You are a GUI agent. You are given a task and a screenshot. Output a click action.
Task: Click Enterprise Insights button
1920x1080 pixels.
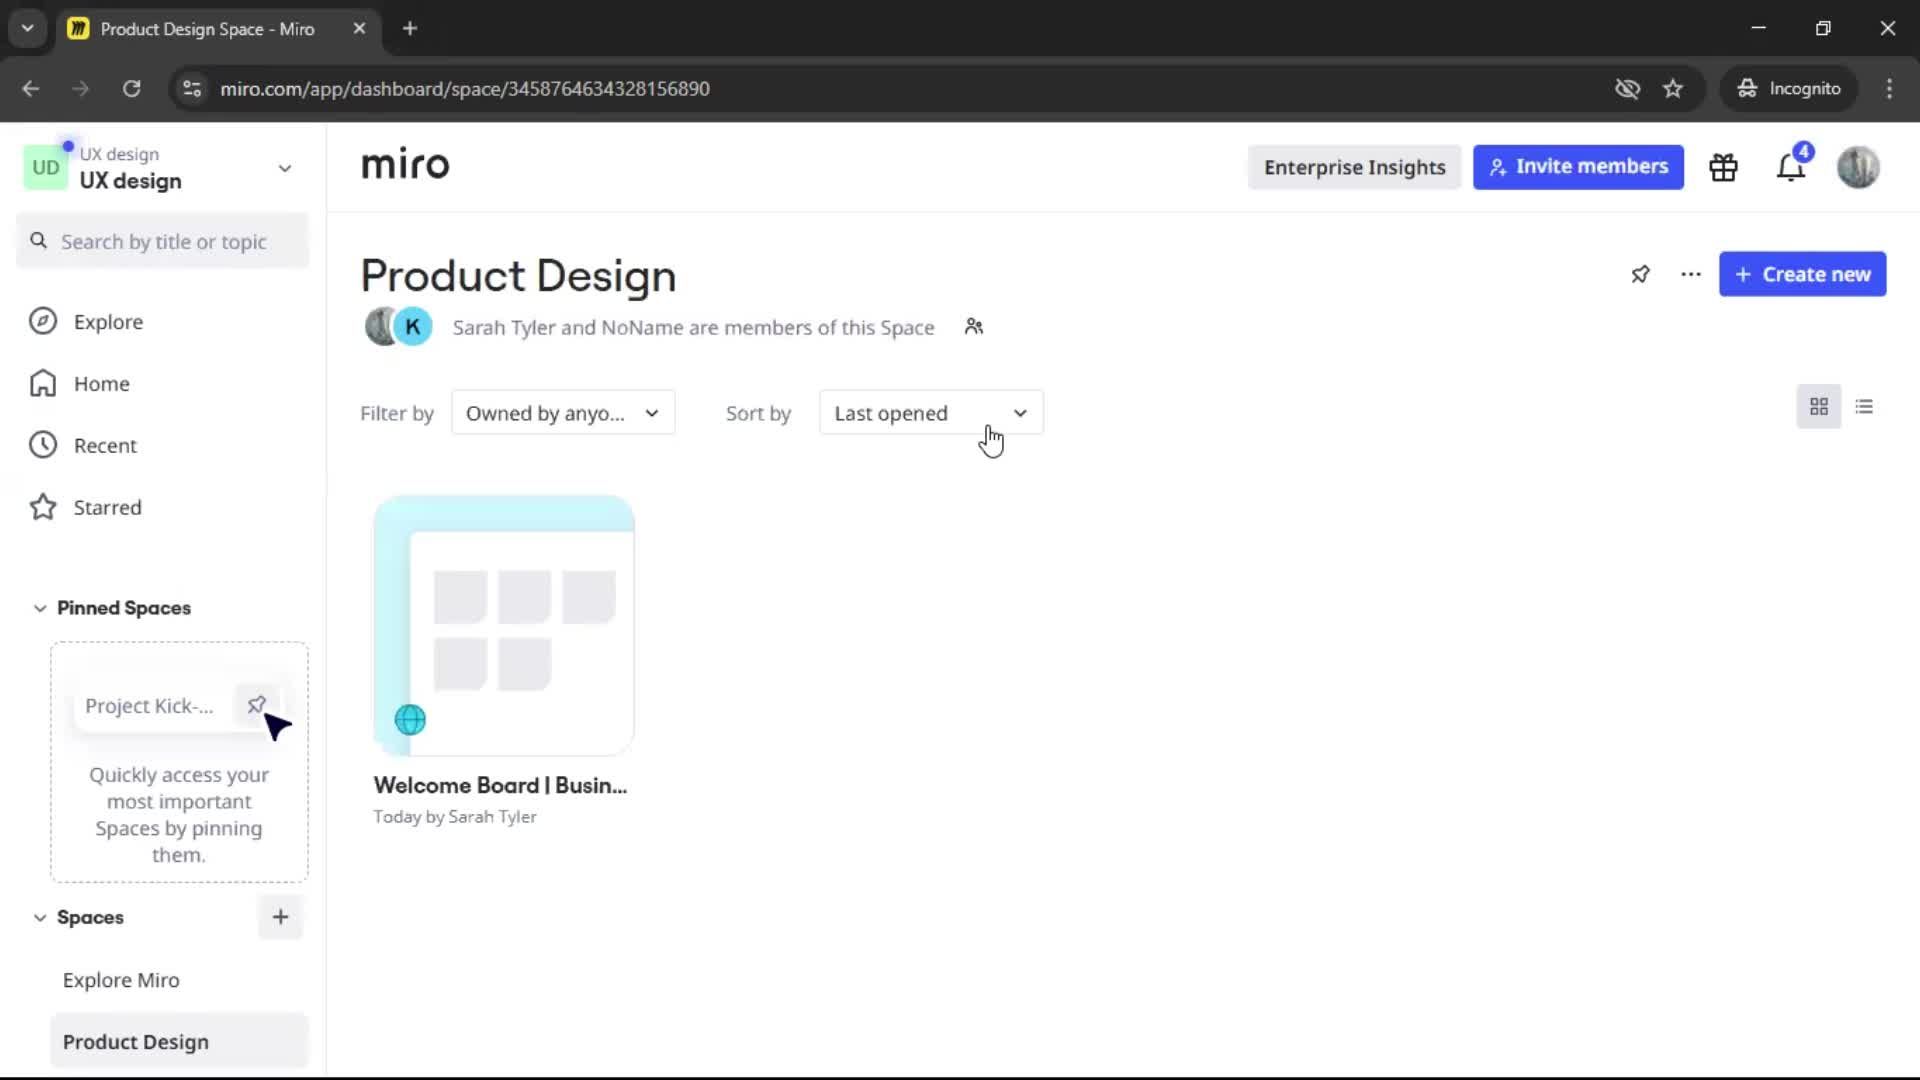click(1354, 167)
